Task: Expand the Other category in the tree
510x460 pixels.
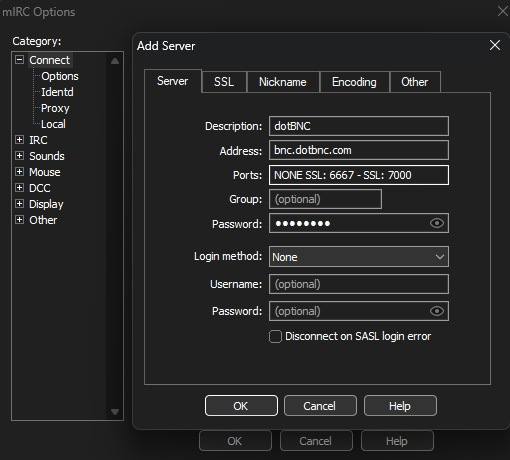Action: [20, 220]
